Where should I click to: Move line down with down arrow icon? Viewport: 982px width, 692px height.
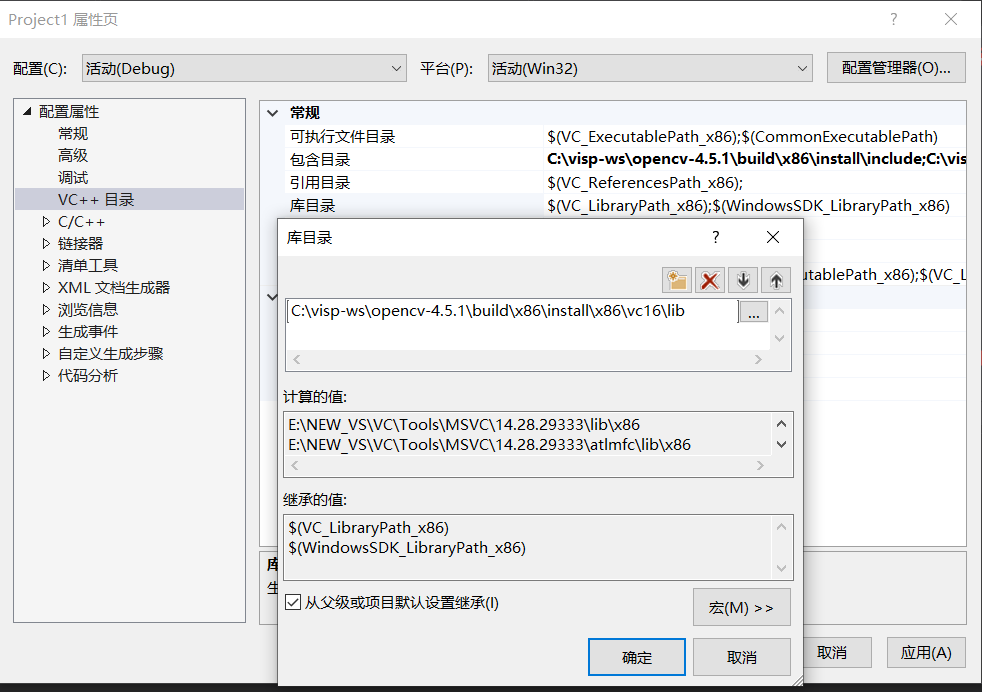point(743,281)
